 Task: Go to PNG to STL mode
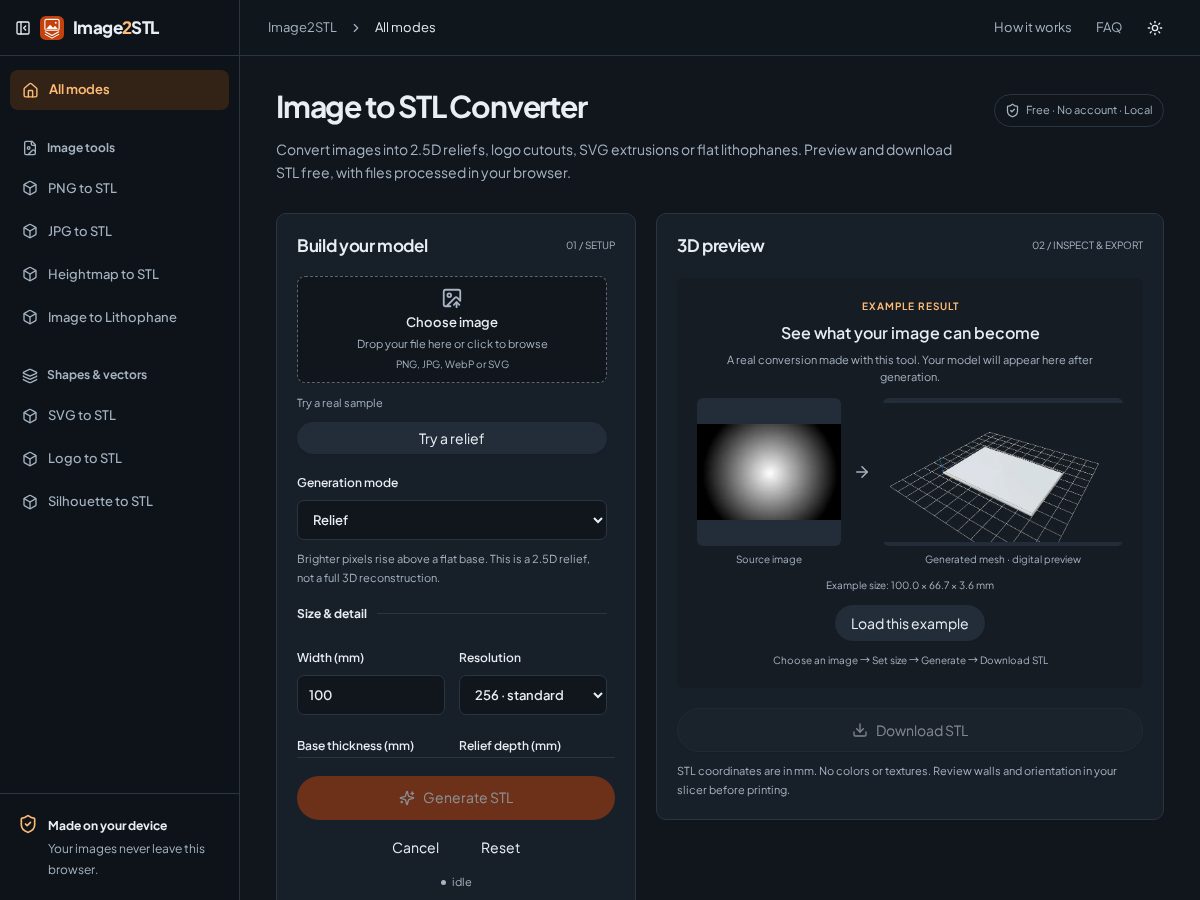point(119,188)
